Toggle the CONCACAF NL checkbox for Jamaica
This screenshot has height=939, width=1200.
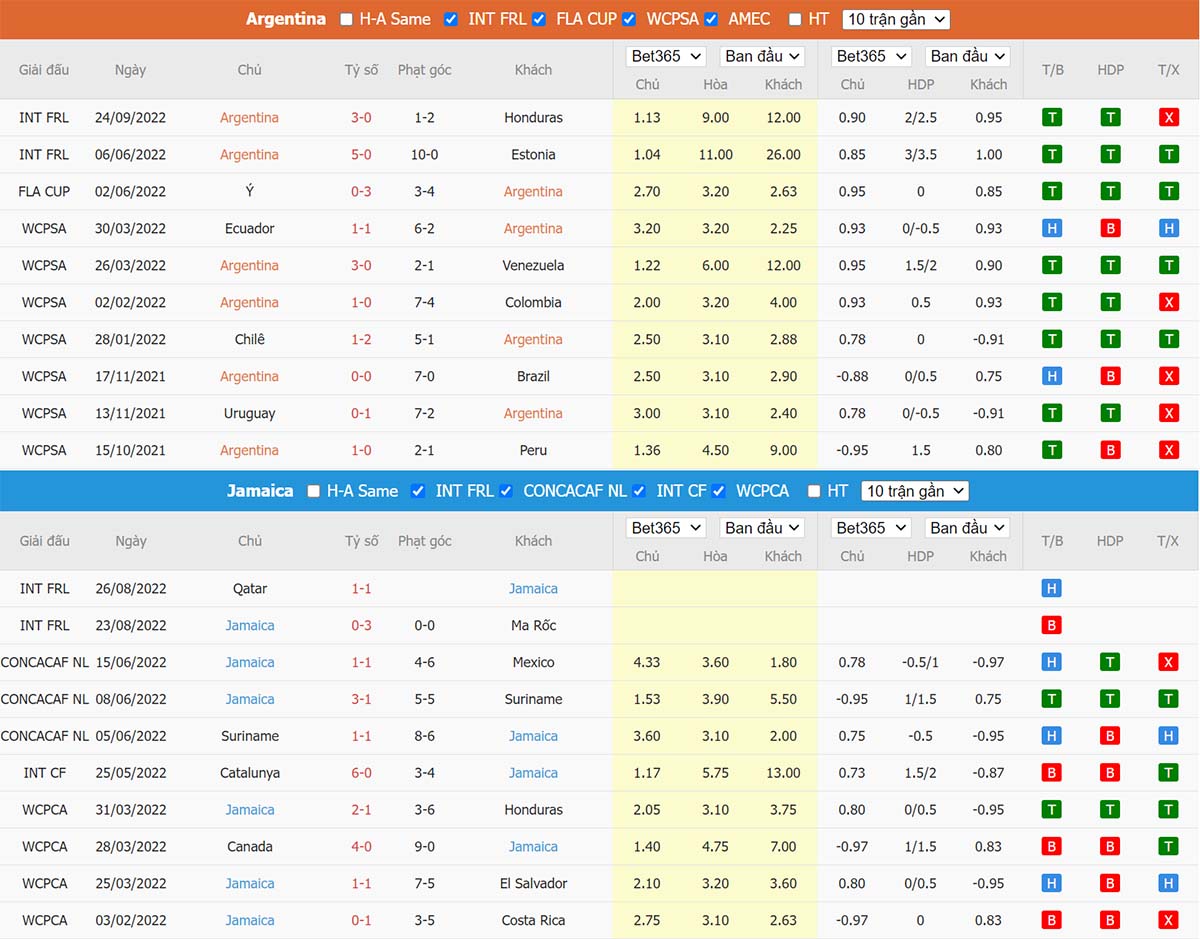[506, 491]
